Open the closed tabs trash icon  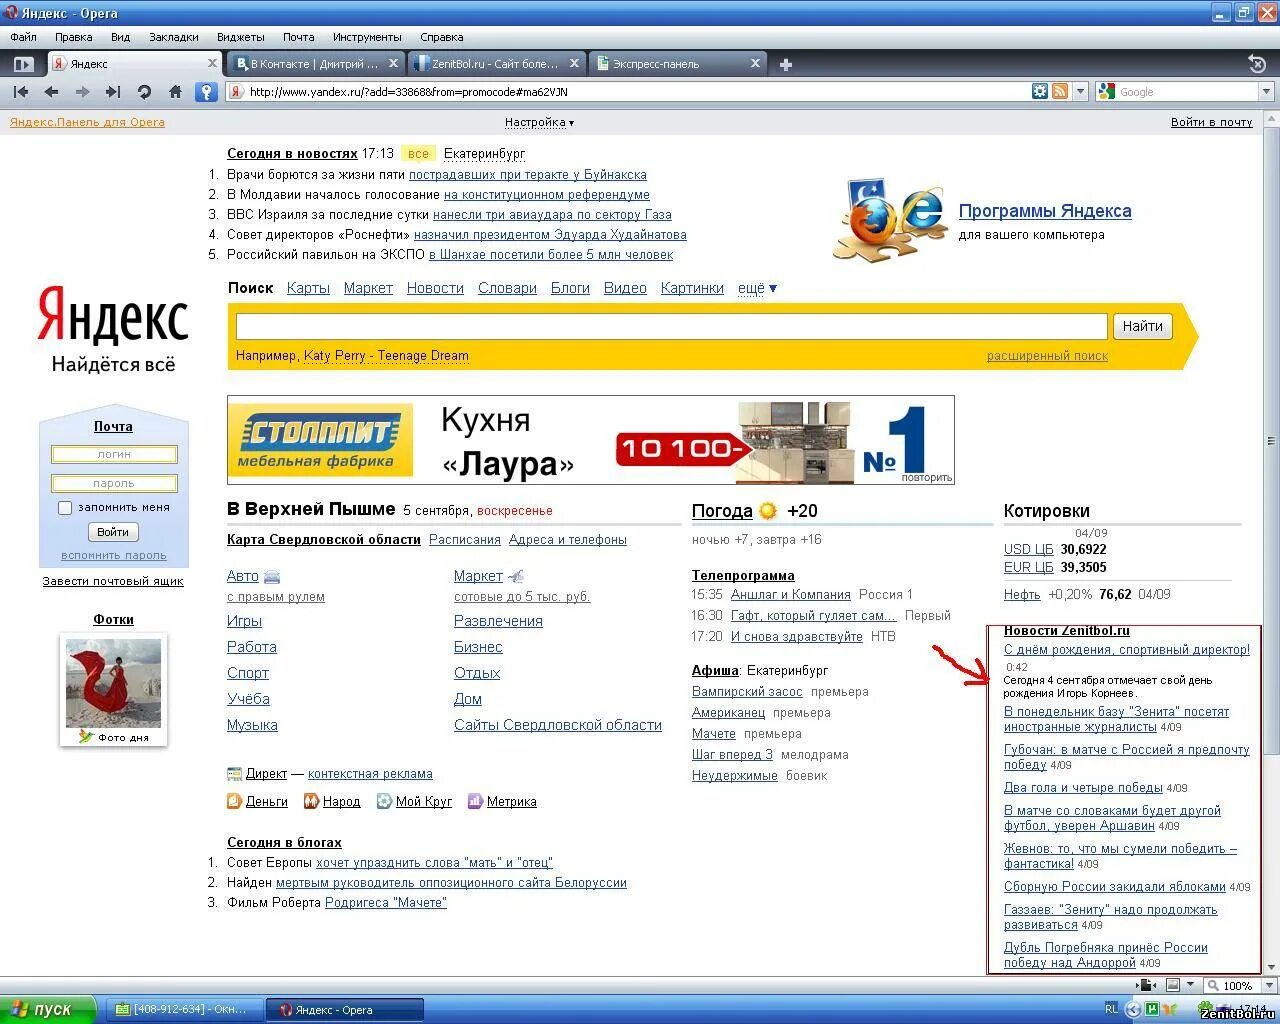click(1257, 64)
